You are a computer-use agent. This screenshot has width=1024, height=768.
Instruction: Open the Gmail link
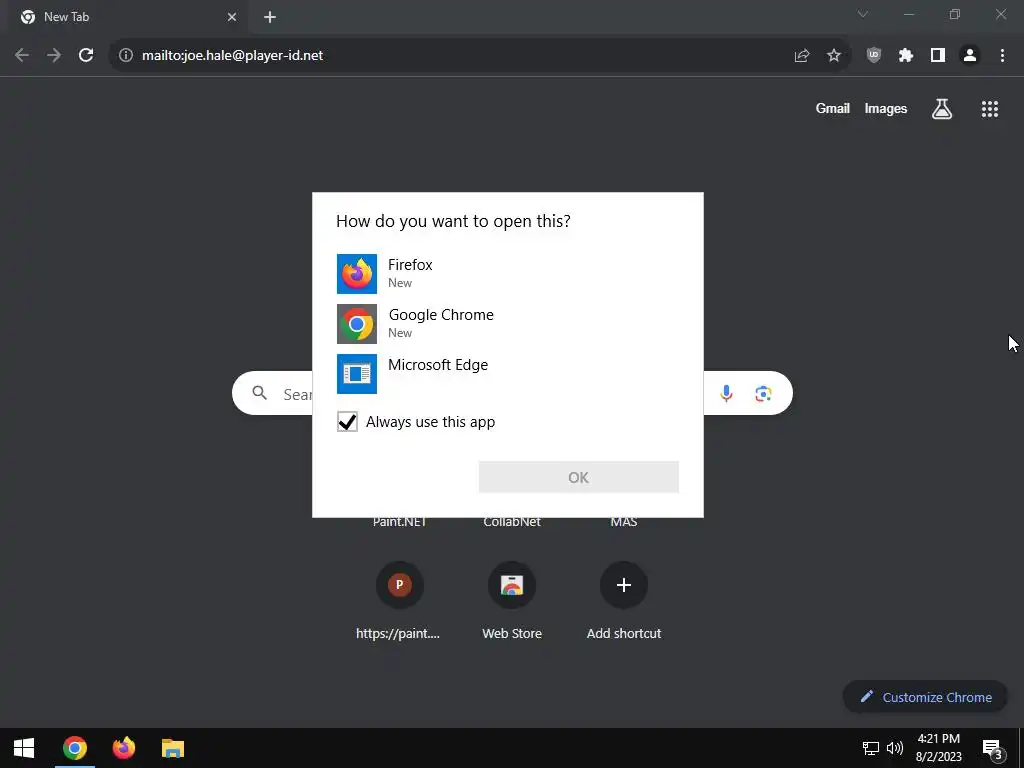click(x=833, y=108)
